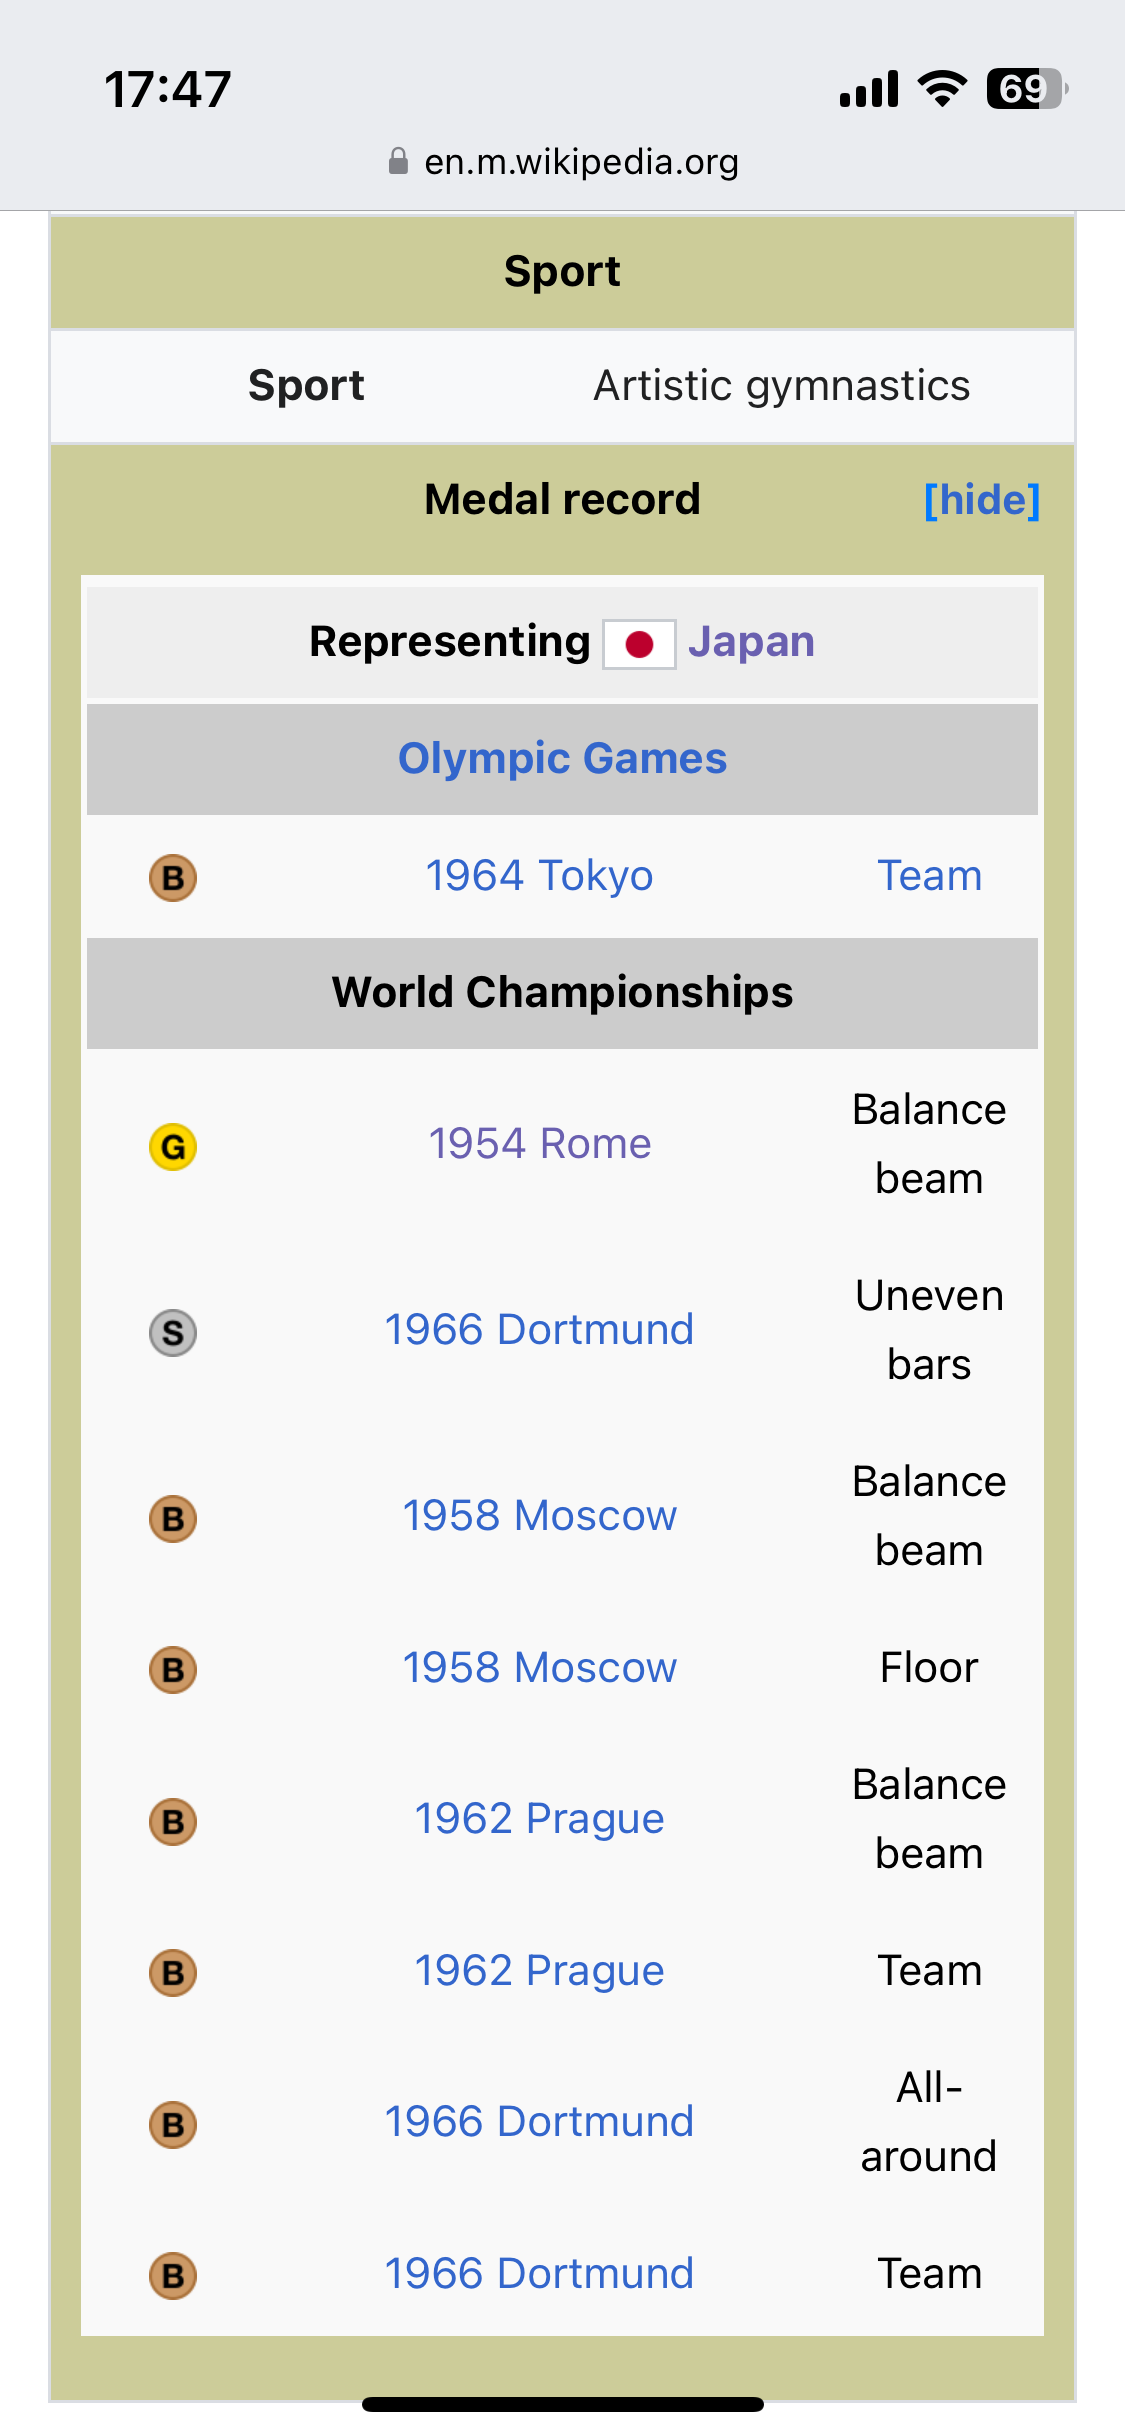Tap the bronze medal icon for 1966 Dortmund All-around
Image resolution: width=1125 pixels, height=2436 pixels.
point(173,2124)
